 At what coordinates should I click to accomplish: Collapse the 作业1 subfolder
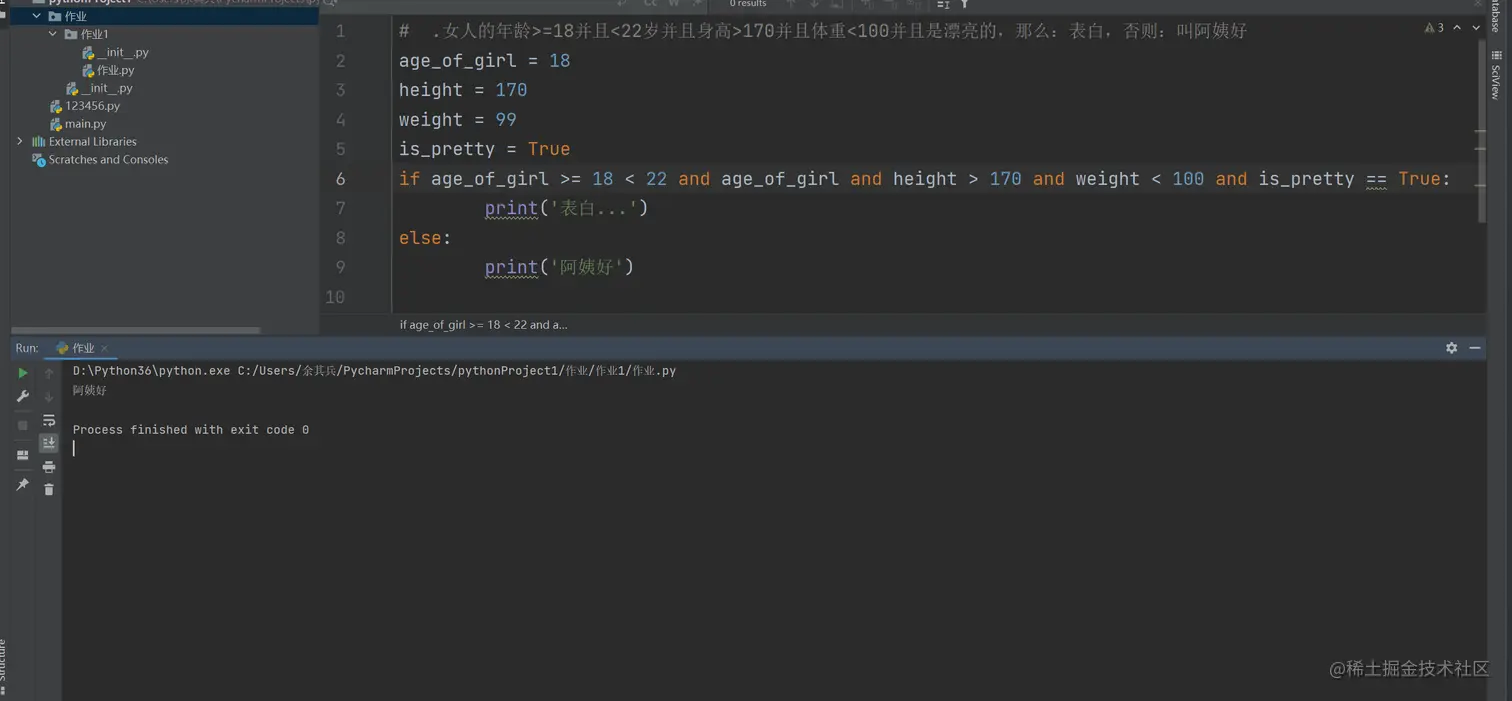click(x=53, y=34)
